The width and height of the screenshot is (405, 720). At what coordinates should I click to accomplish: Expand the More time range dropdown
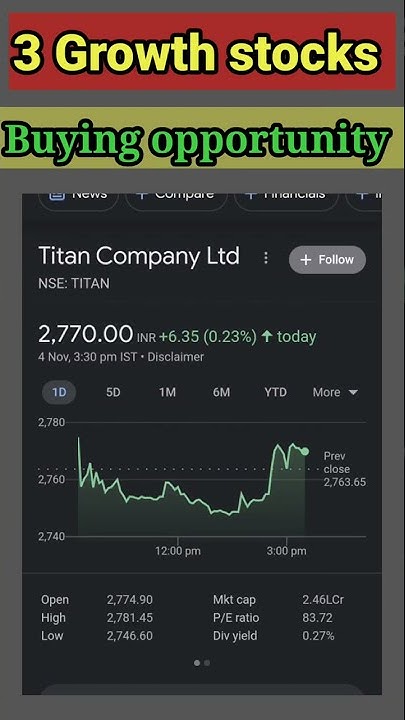coord(335,393)
